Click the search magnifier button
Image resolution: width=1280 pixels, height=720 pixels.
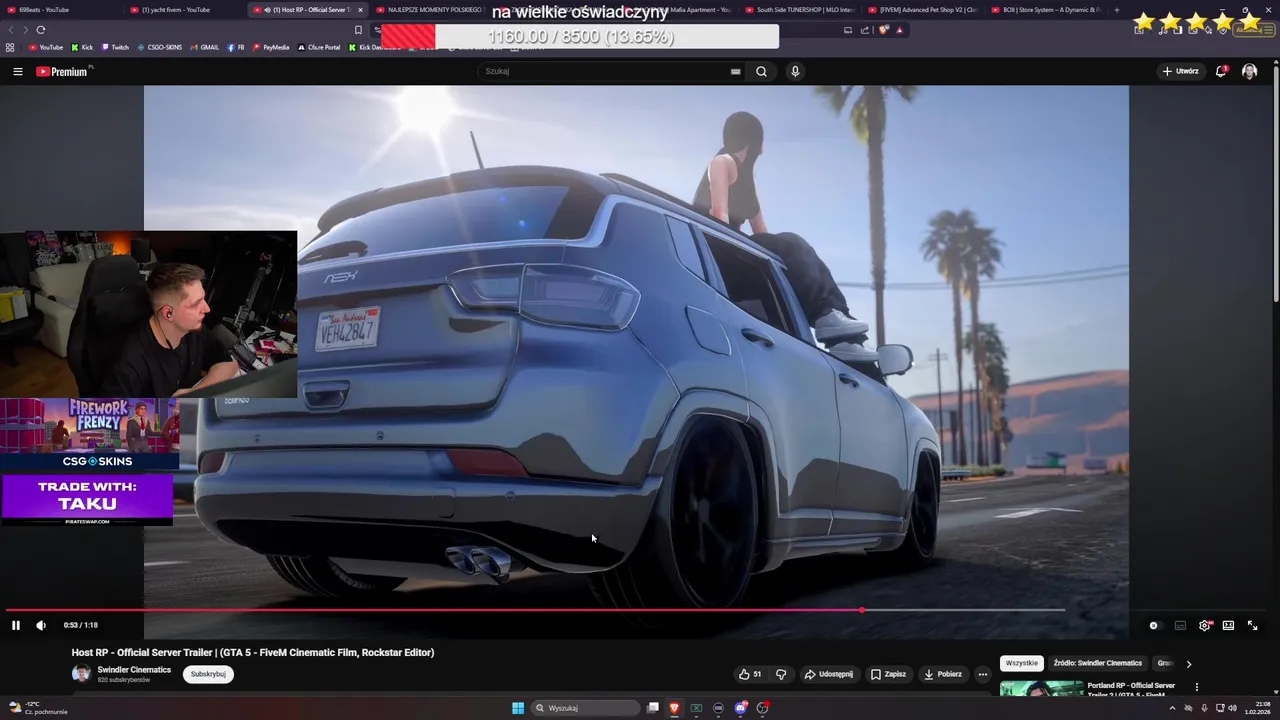click(761, 71)
